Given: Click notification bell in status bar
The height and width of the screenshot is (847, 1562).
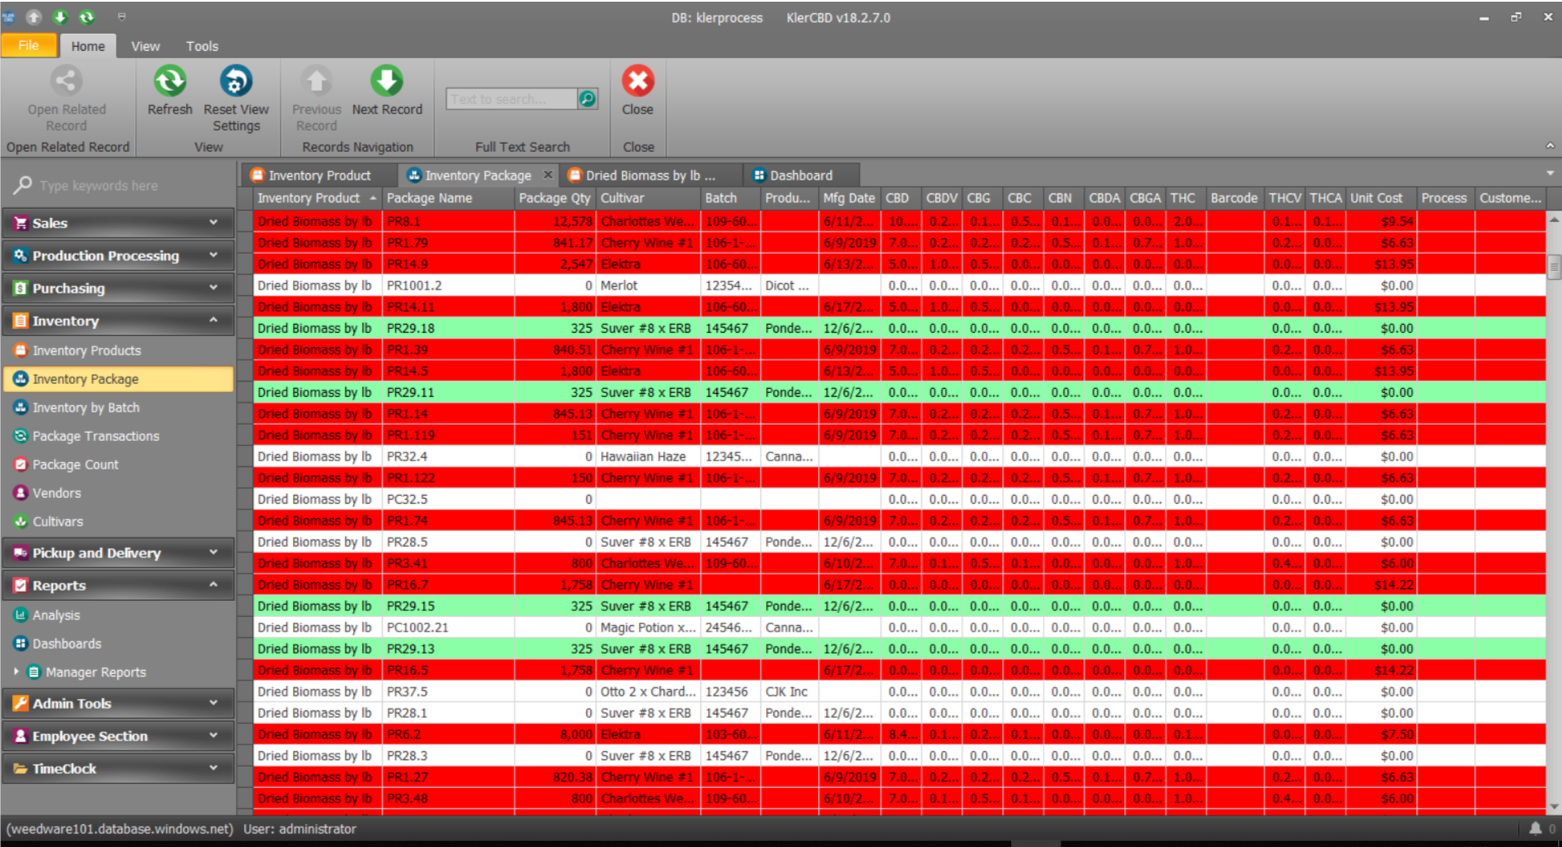Looking at the screenshot, I should pyautogui.click(x=1535, y=829).
